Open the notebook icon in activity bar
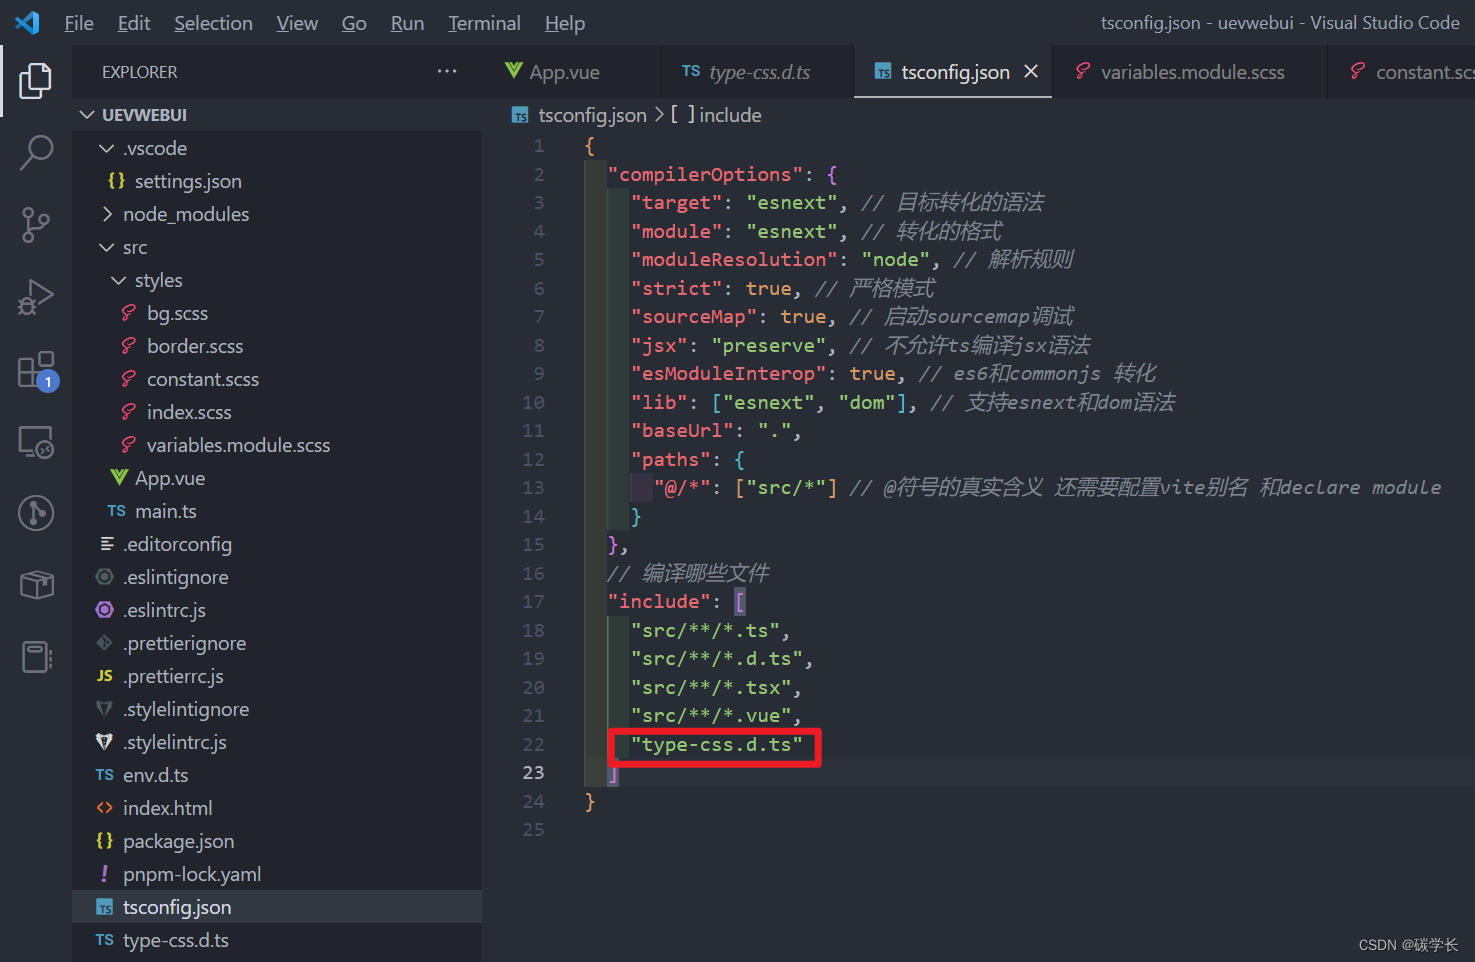The height and width of the screenshot is (962, 1475). pyautogui.click(x=36, y=657)
